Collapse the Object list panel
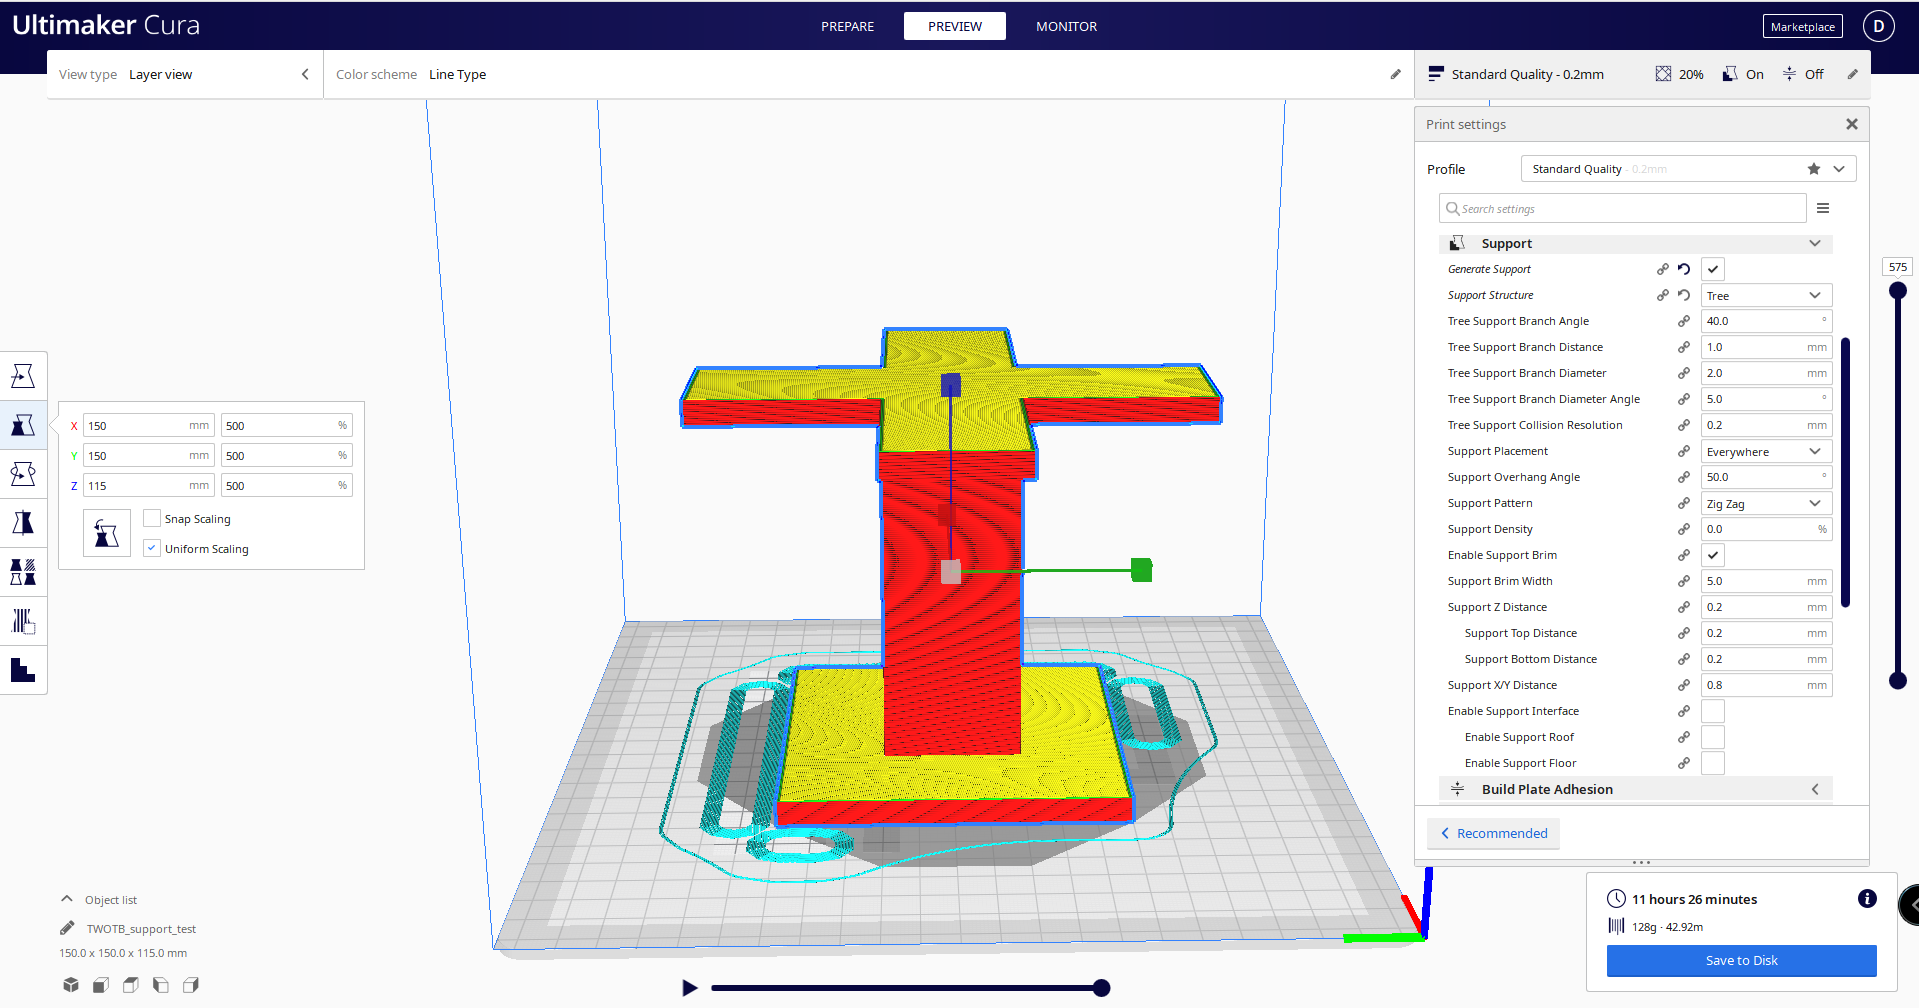 click(x=67, y=899)
